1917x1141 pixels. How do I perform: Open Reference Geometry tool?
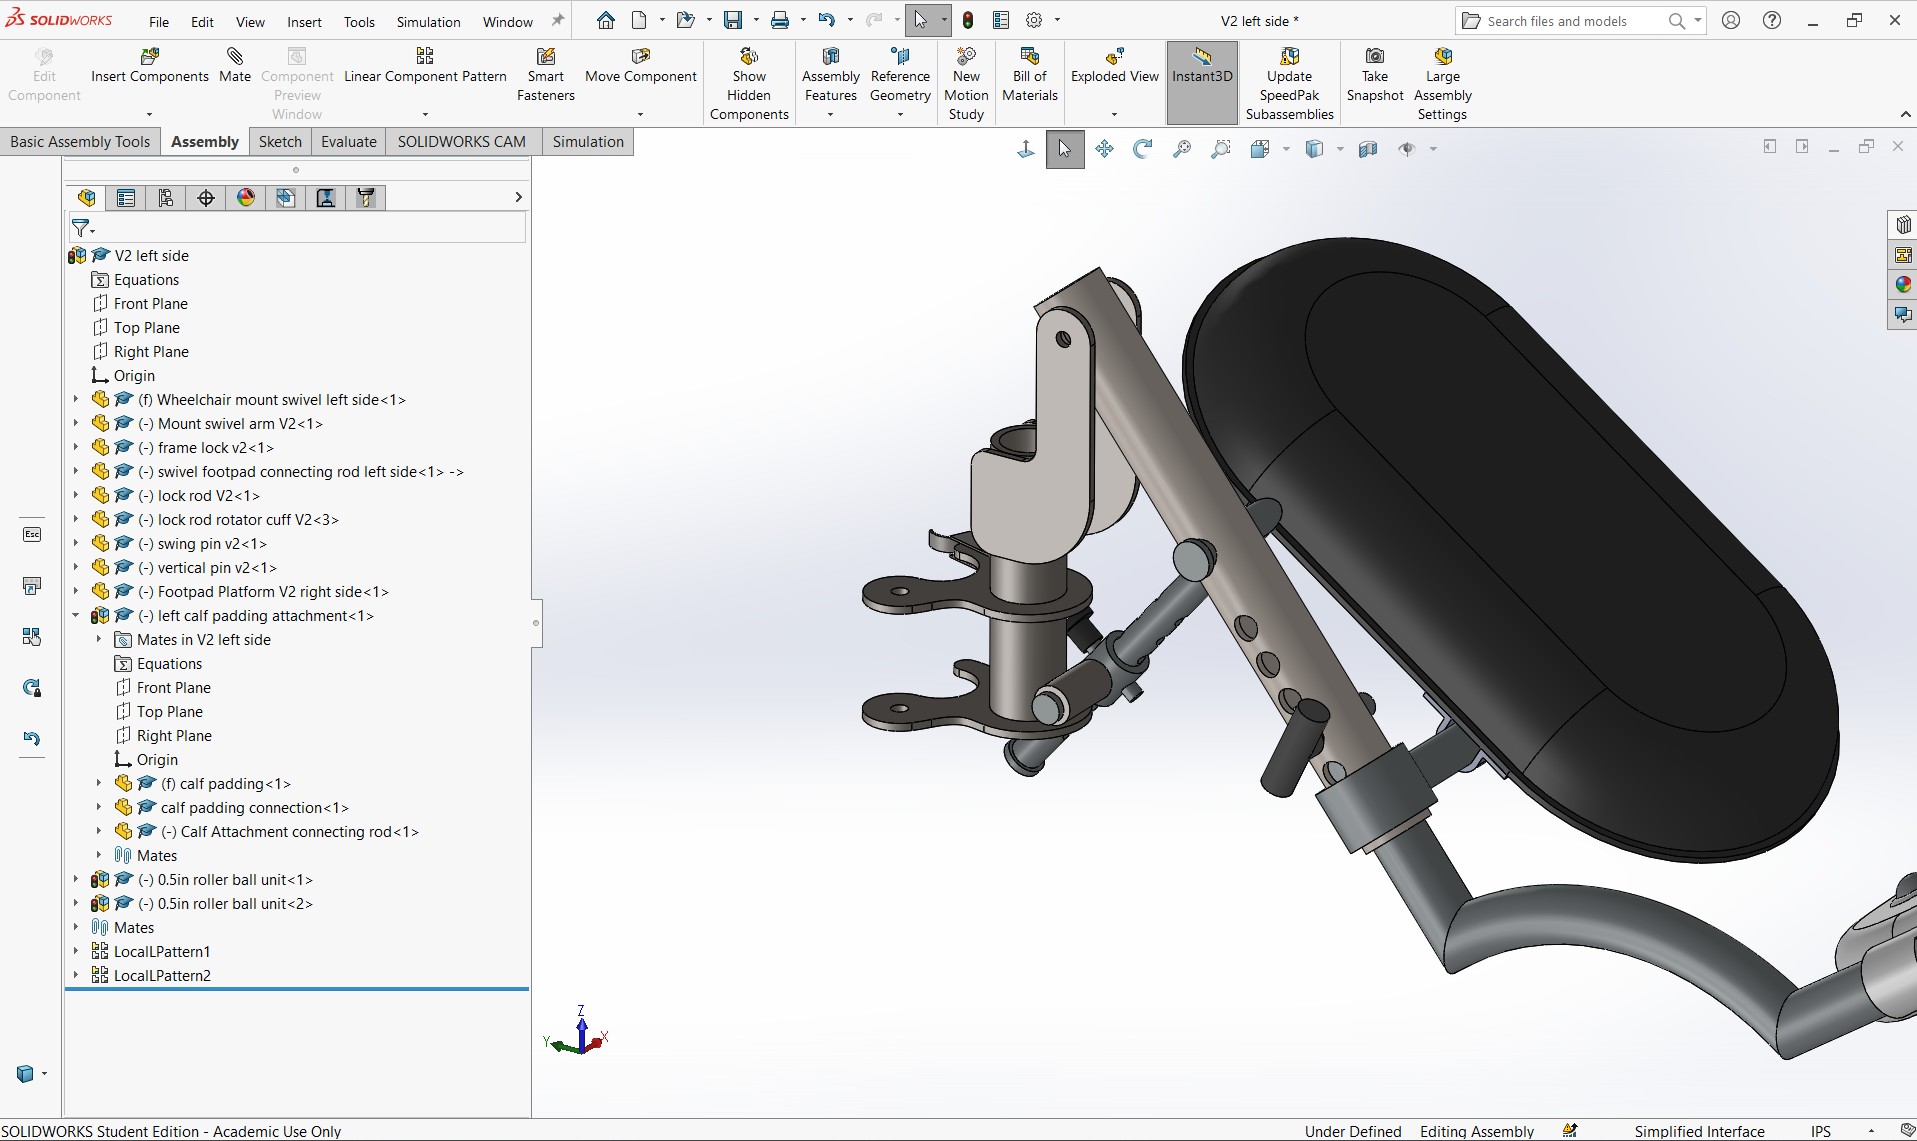900,75
